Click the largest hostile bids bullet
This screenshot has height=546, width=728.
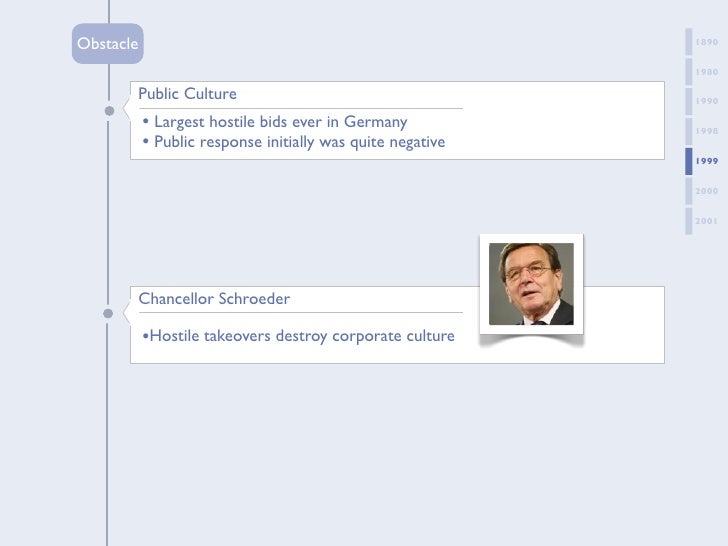(275, 122)
